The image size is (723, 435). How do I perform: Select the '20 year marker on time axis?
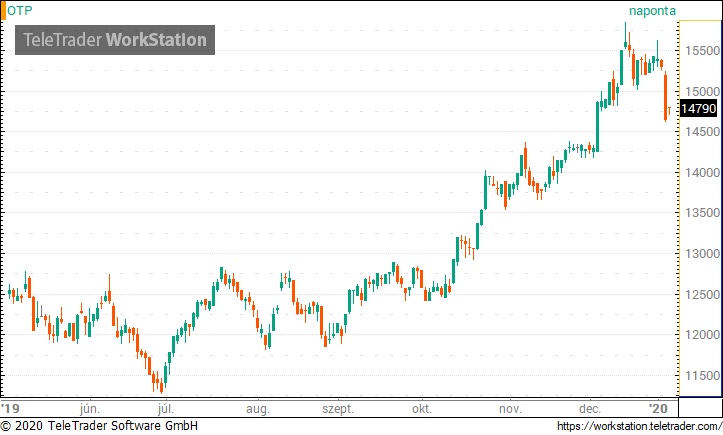658,408
